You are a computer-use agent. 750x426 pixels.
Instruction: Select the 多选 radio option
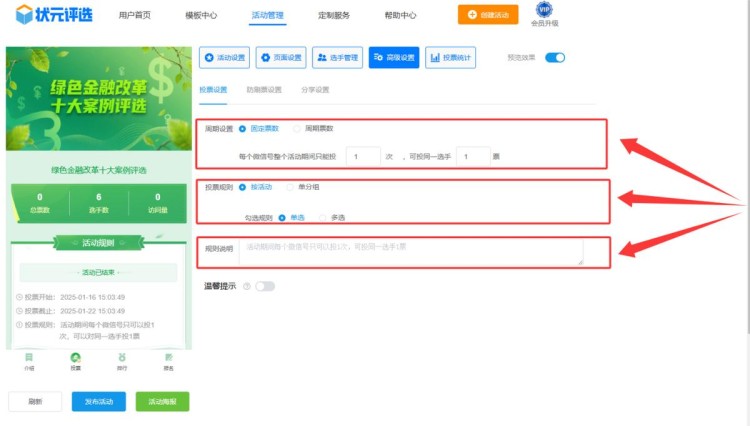point(323,217)
